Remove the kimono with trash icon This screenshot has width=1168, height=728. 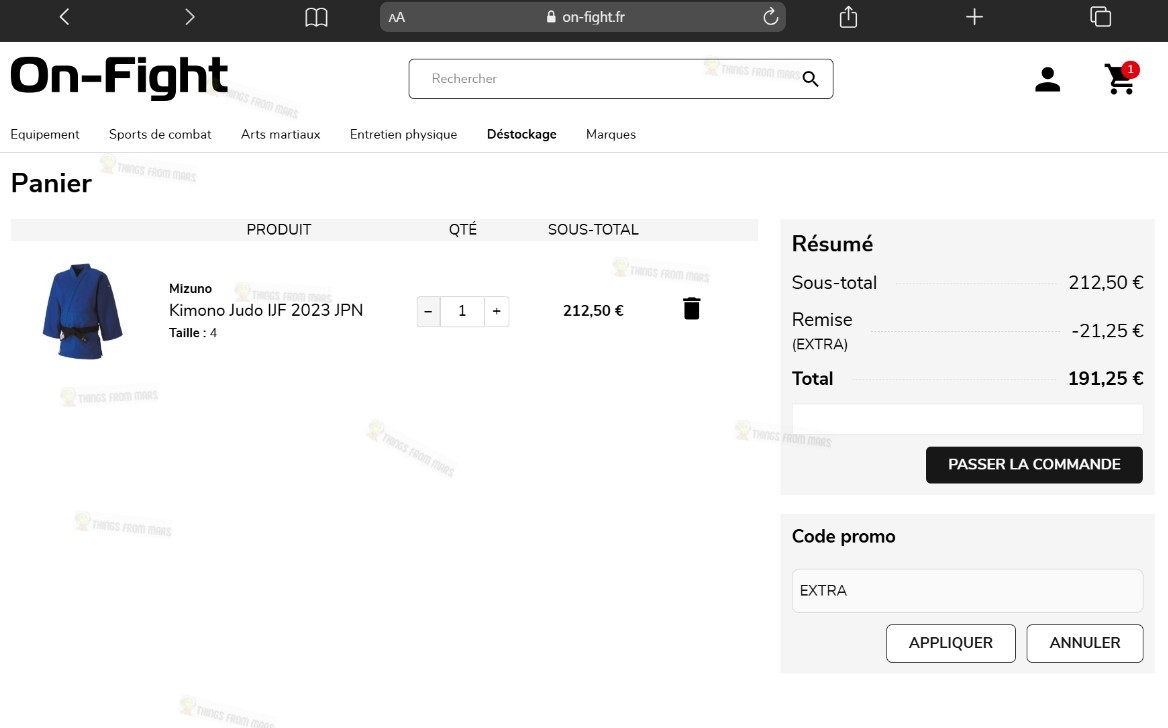click(x=691, y=308)
